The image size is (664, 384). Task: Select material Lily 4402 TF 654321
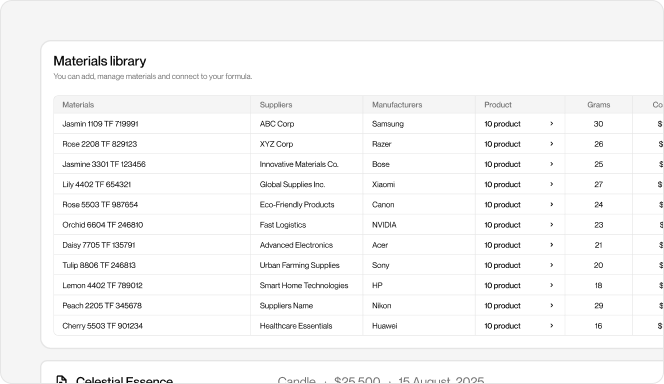coord(97,184)
